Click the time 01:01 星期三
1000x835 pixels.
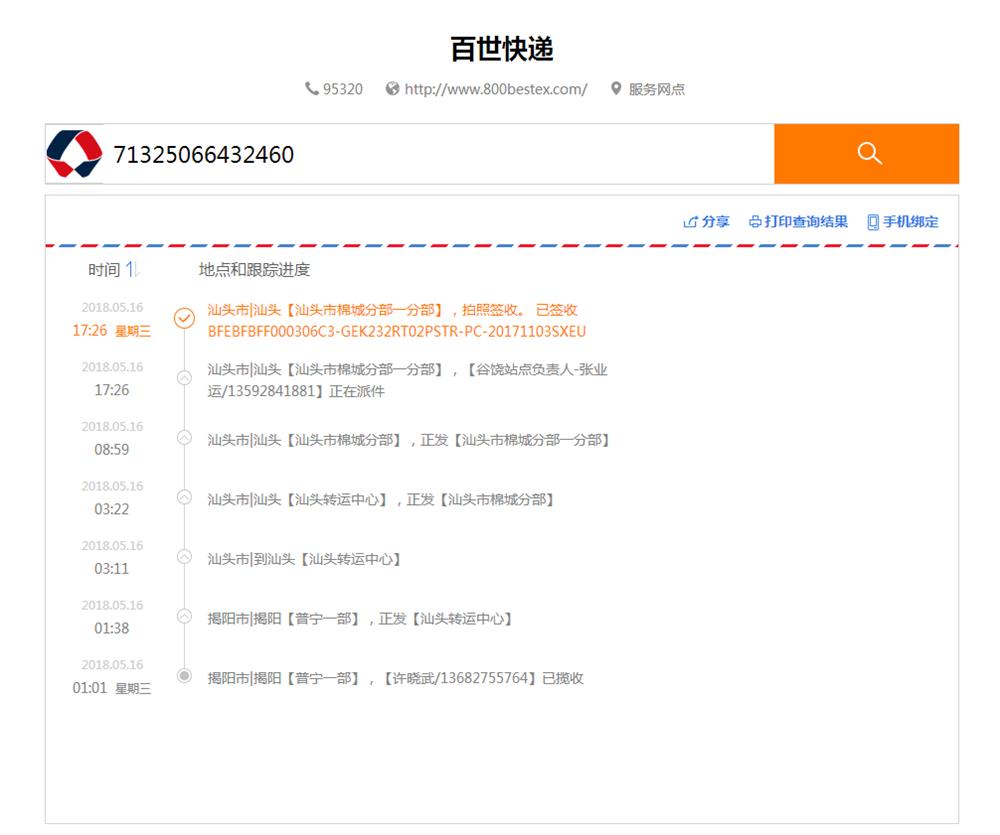coord(112,688)
